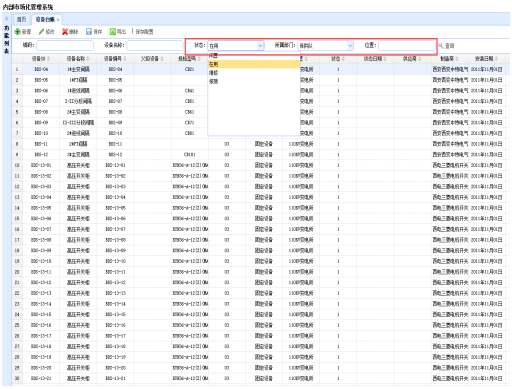512x389 pixels.
Task: Click the green plus Add (新增) icon
Action: point(18,32)
